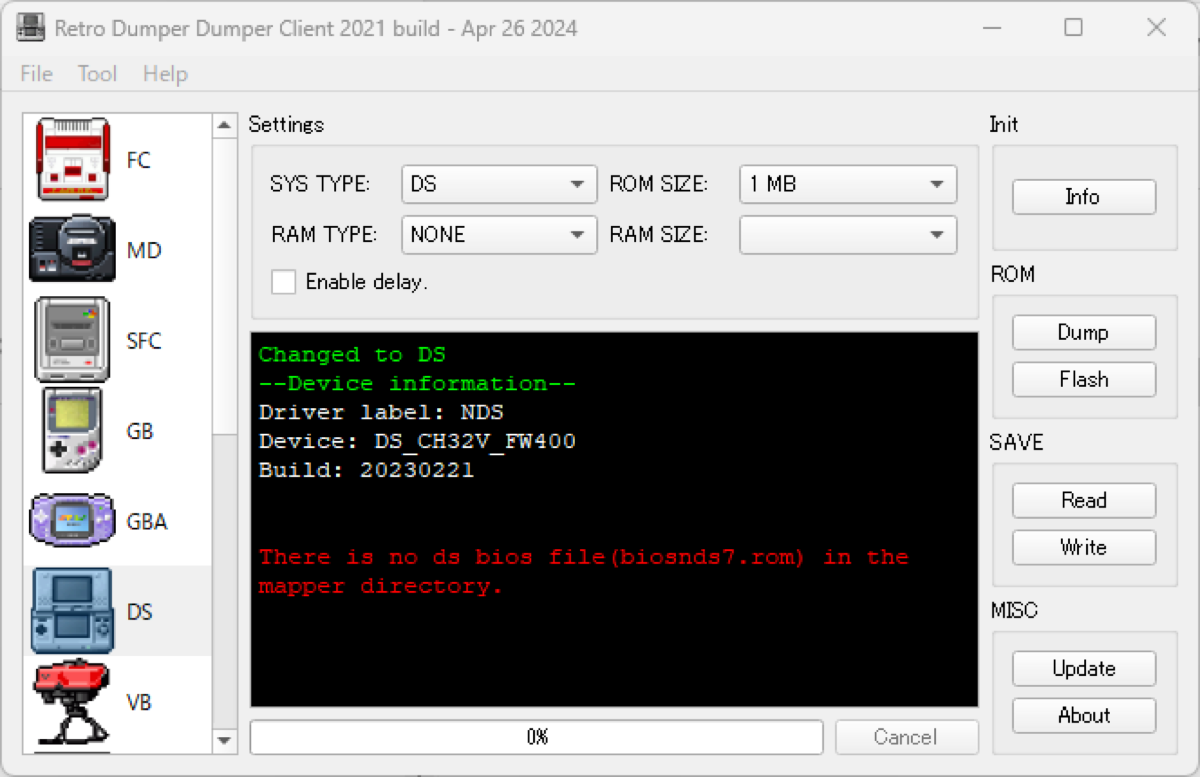Open the Help menu

165,74
